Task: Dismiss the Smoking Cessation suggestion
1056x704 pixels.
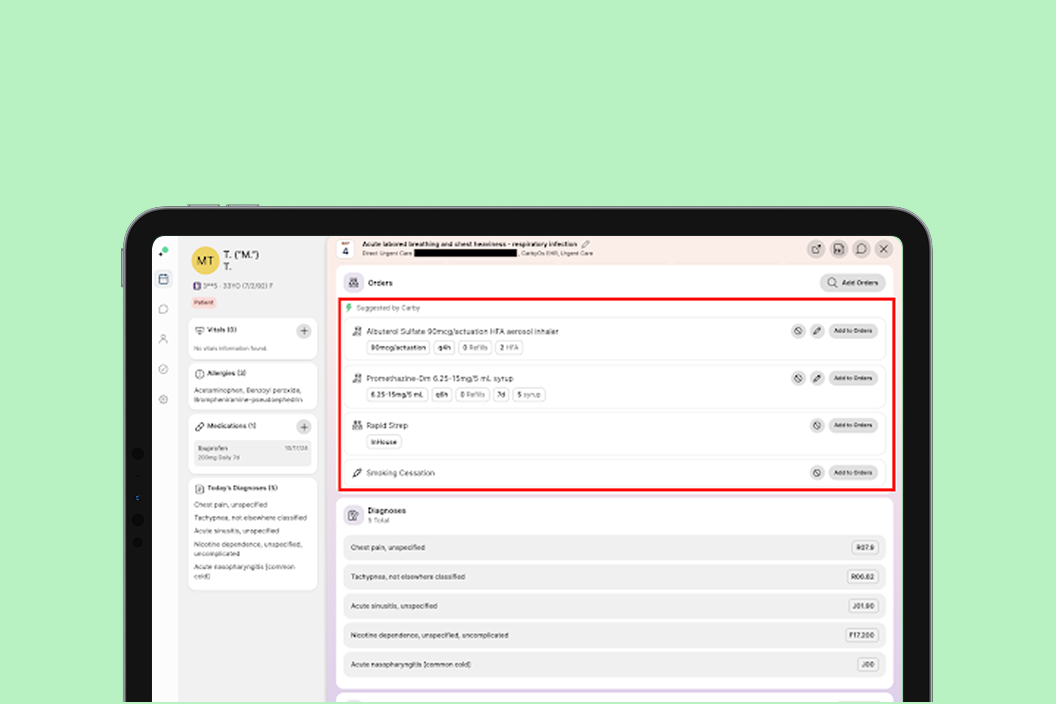Action: pyautogui.click(x=817, y=473)
